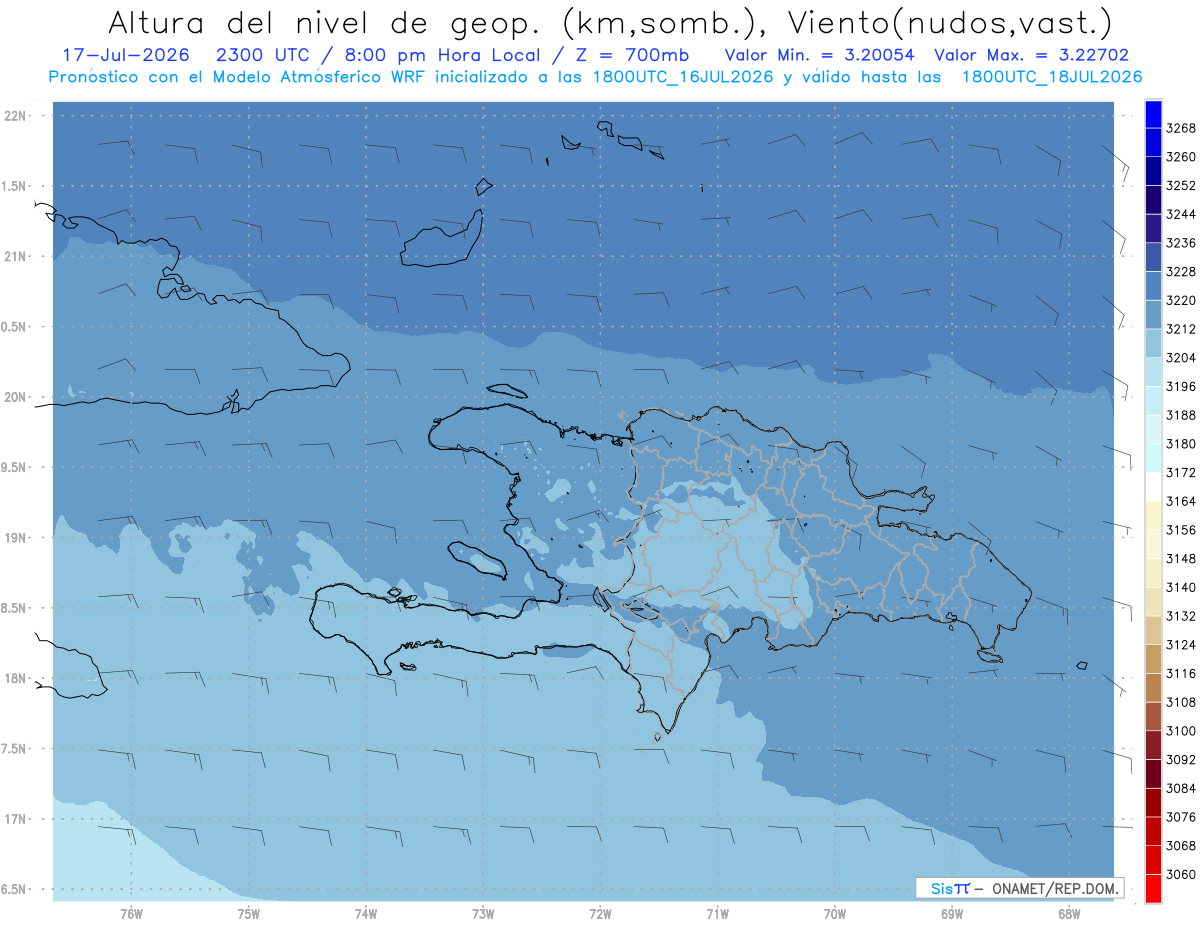The height and width of the screenshot is (927, 1200).
Task: Click the '3196' colorbar value
Action: tap(1181, 386)
